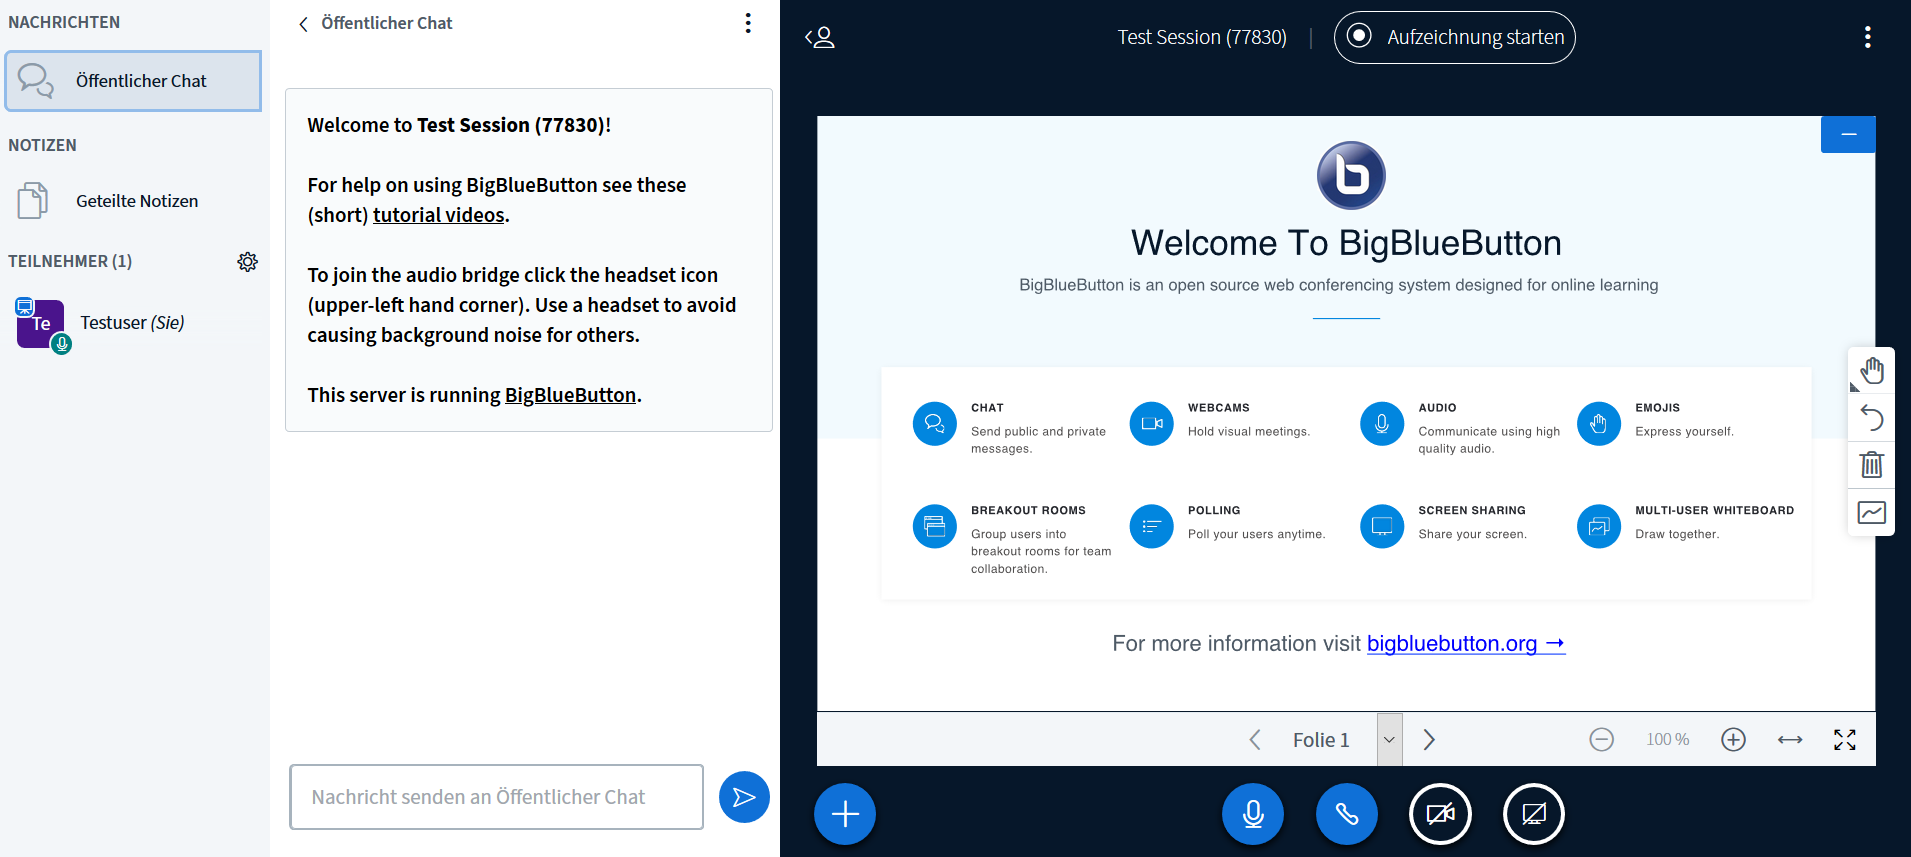Open session options three-dot menu

pyautogui.click(x=1867, y=37)
